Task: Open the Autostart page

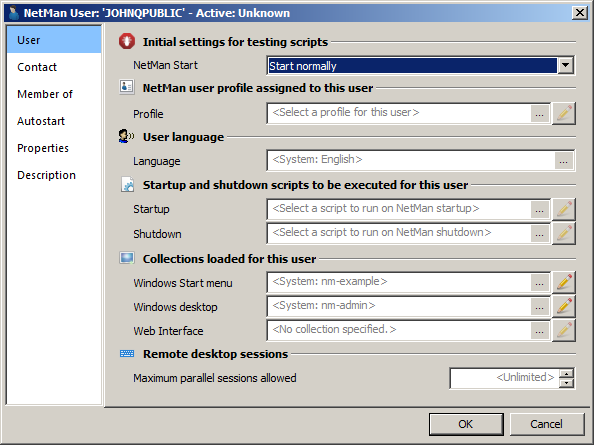Action: 54,121
